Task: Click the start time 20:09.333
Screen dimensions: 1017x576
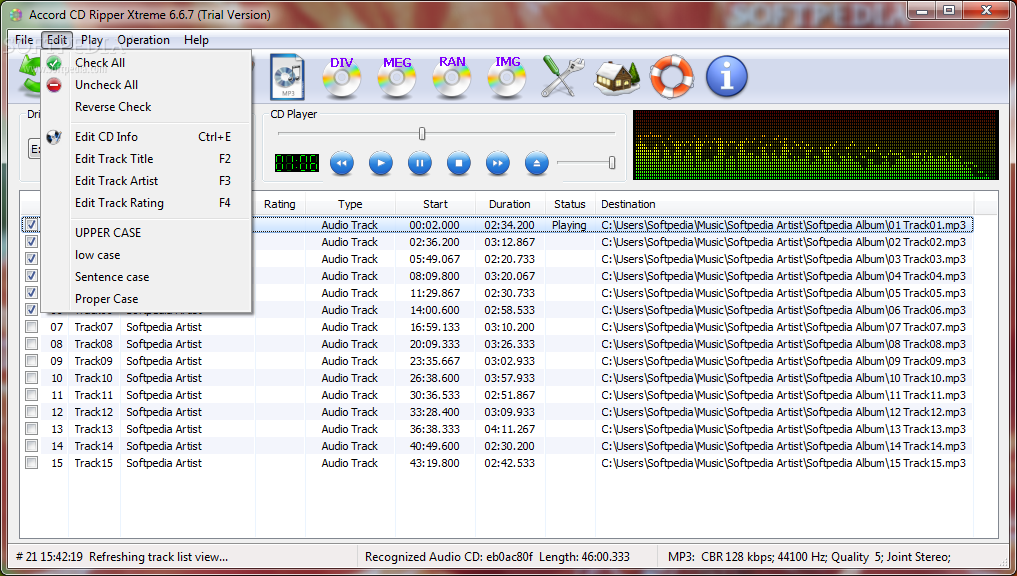Action: [435, 343]
